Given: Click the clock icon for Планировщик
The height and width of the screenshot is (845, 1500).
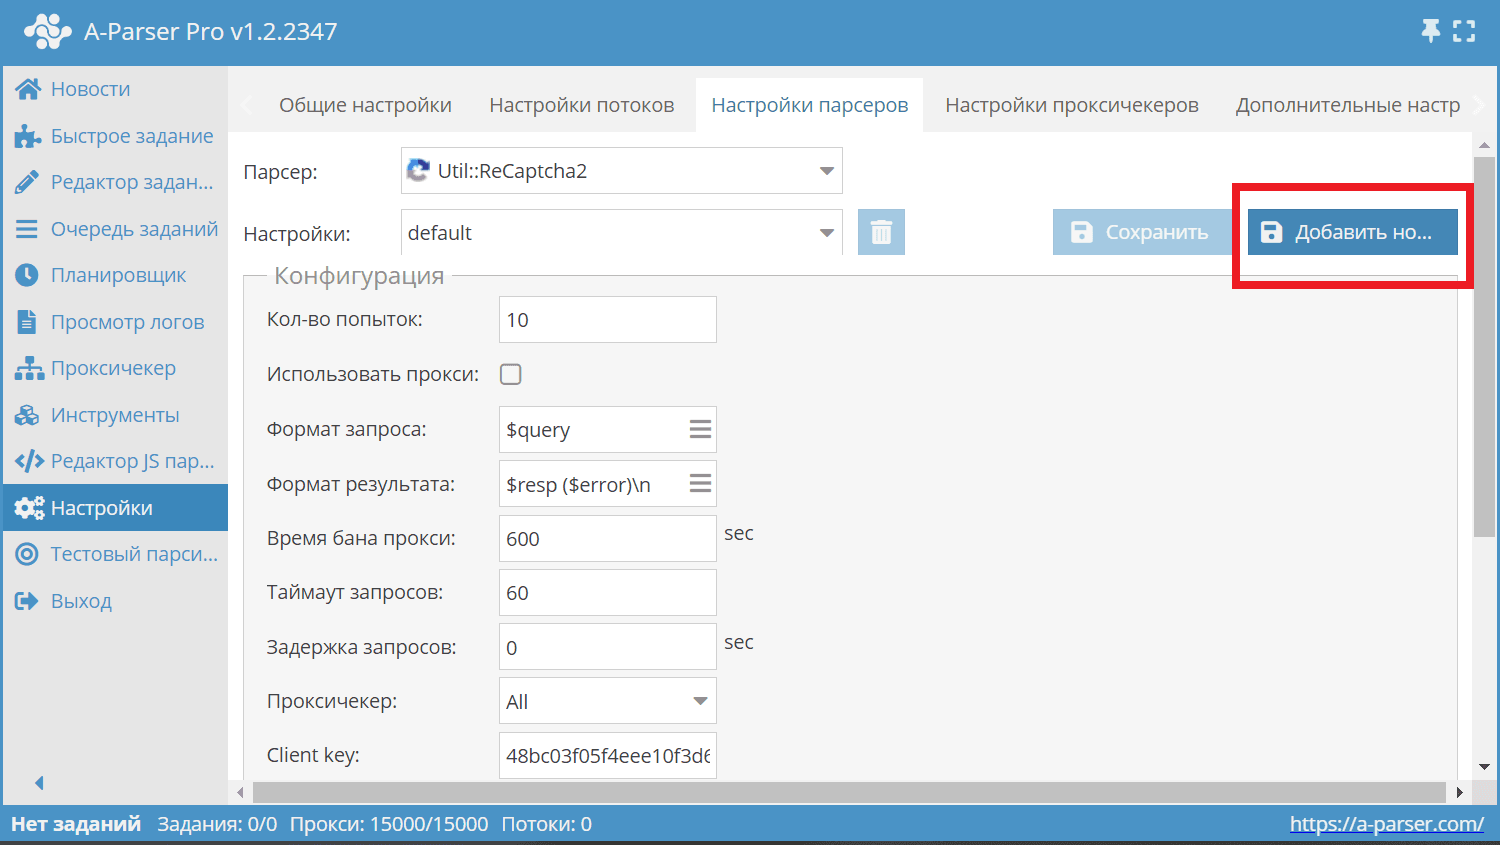Looking at the screenshot, I should tap(27, 275).
